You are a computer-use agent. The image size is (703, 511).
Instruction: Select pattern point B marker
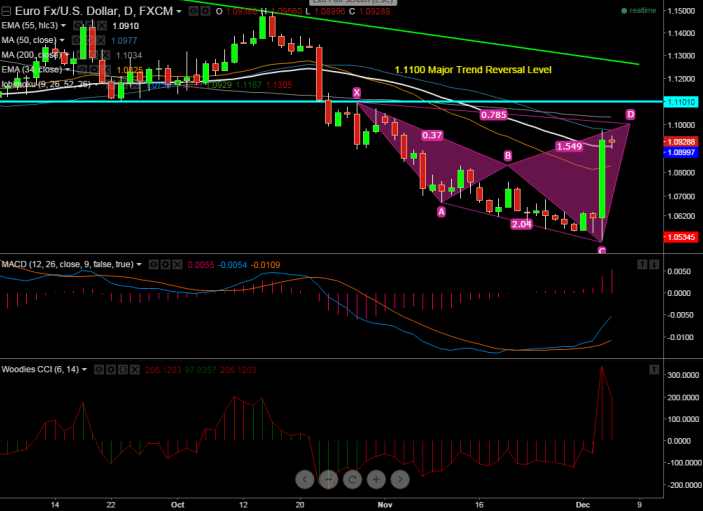508,156
